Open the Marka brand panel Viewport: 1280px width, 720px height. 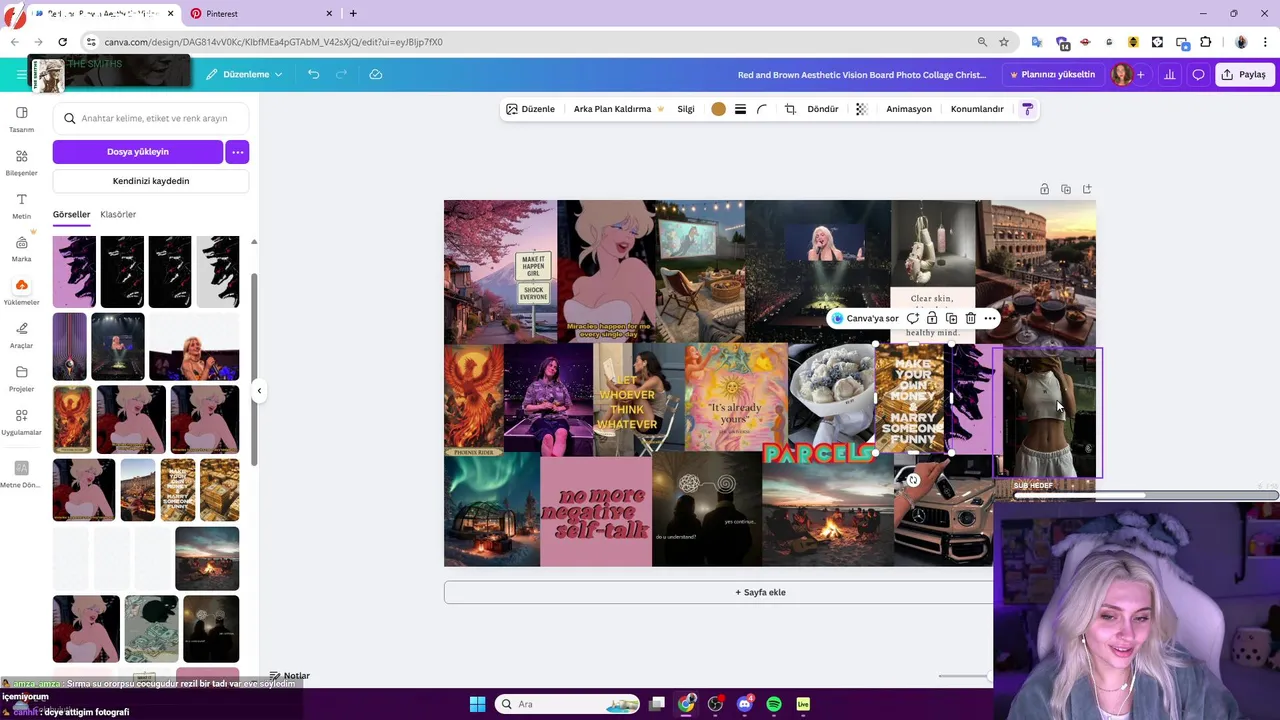tap(21, 249)
